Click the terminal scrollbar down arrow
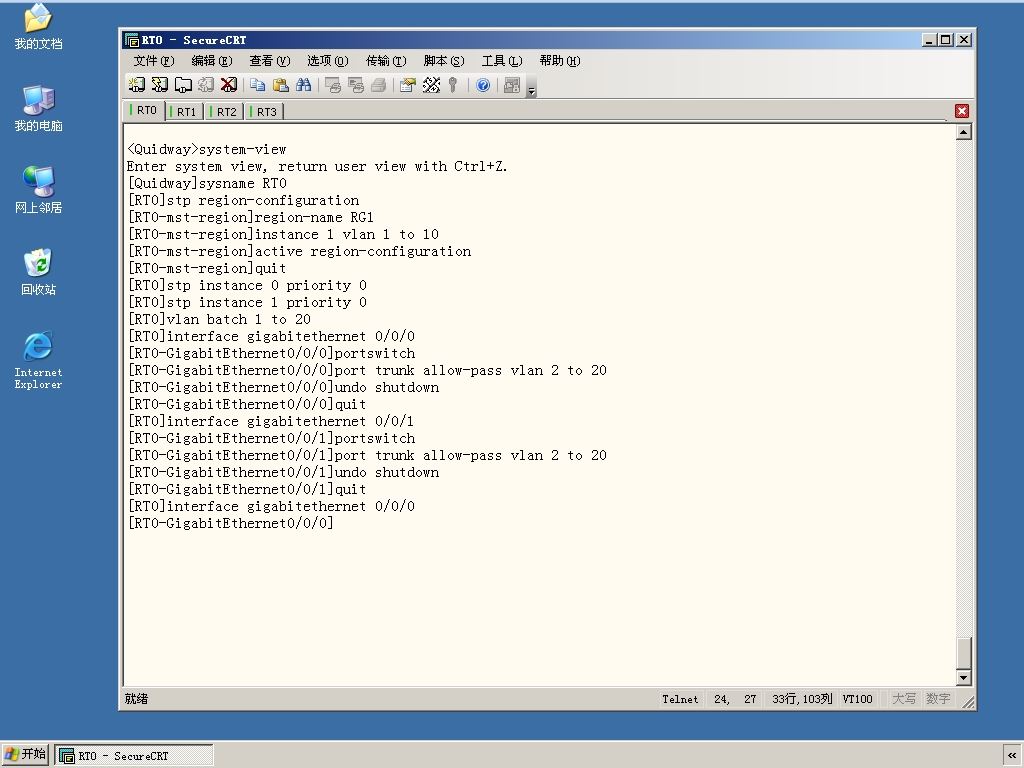Image resolution: width=1024 pixels, height=768 pixels. (963, 677)
